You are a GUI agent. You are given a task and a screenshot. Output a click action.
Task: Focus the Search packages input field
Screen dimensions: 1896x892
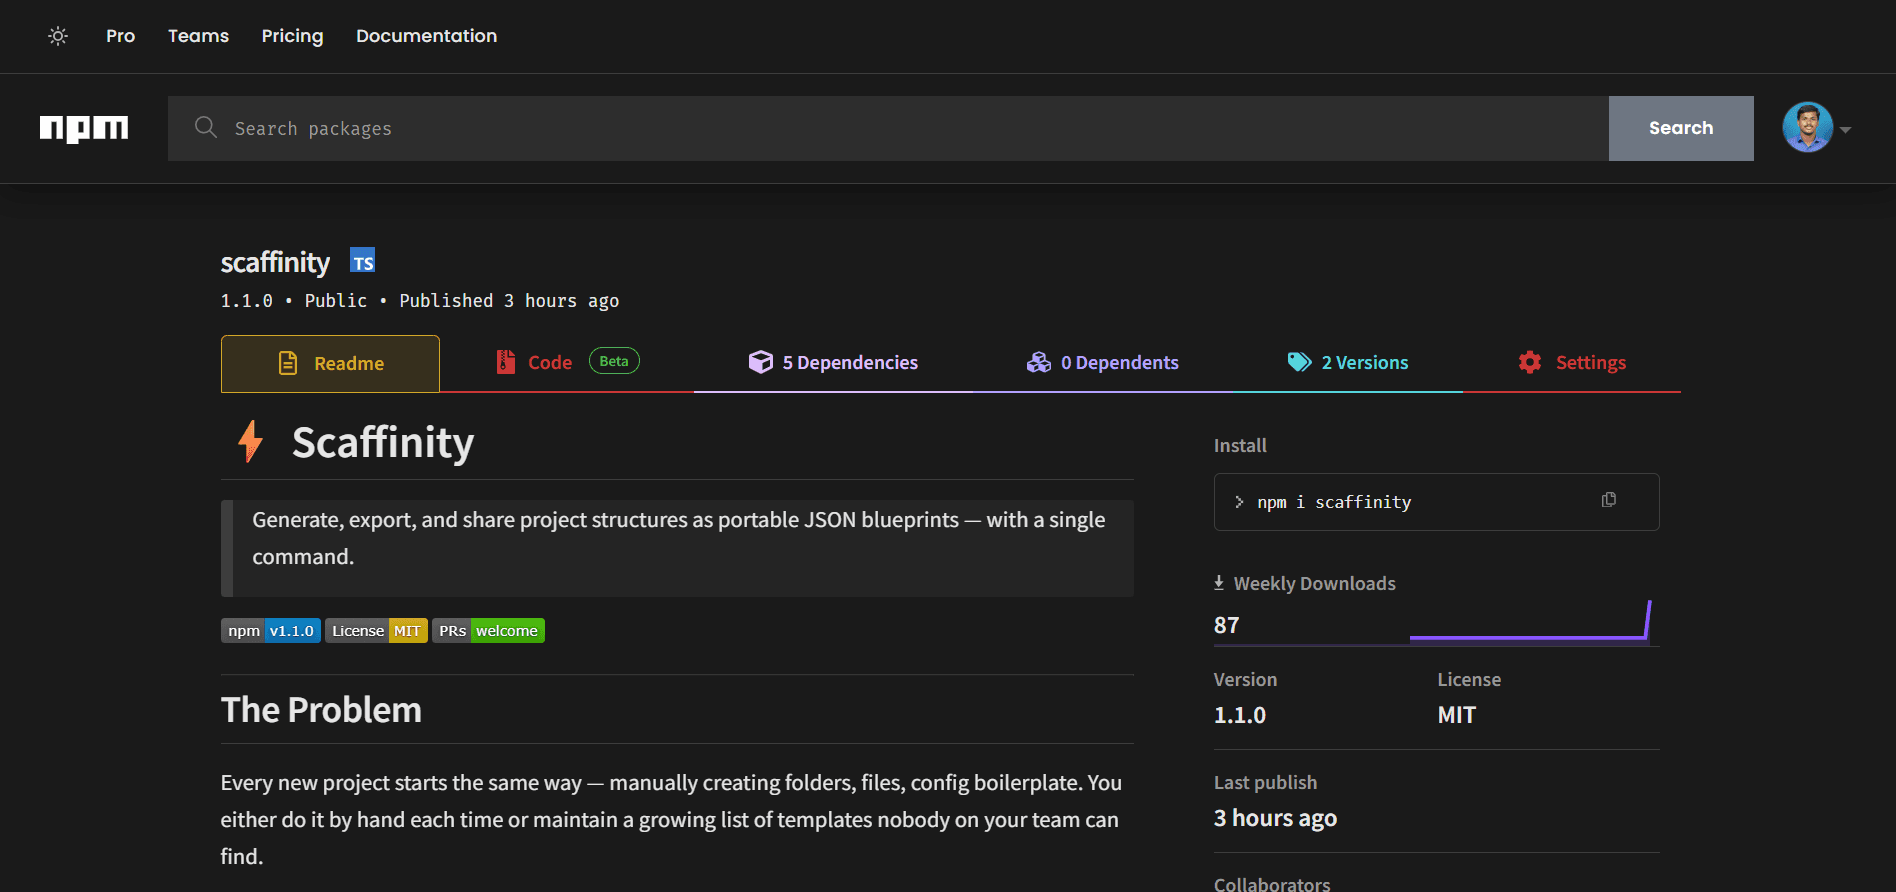888,128
